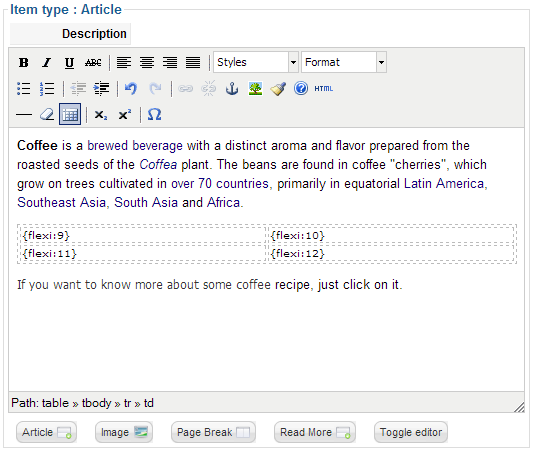Increase indent of the paragraph
This screenshot has width=534, height=453.
101,89
